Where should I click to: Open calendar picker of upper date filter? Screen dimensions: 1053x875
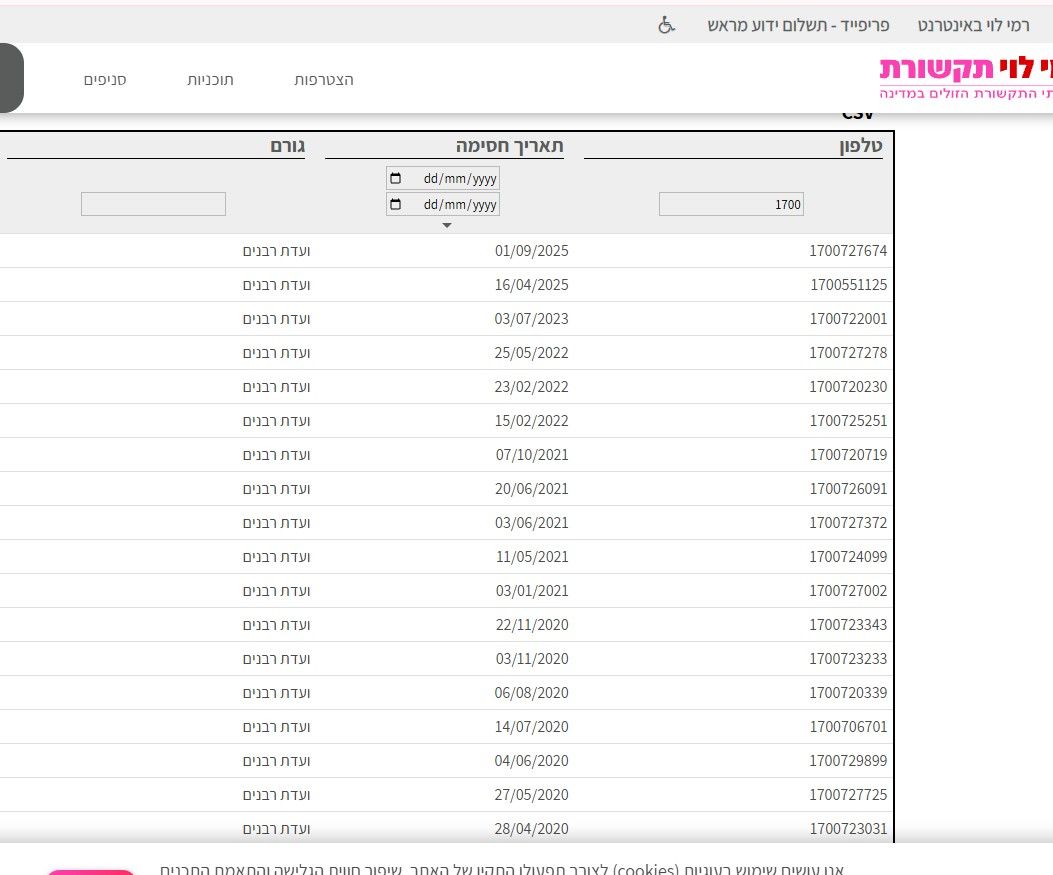(396, 178)
